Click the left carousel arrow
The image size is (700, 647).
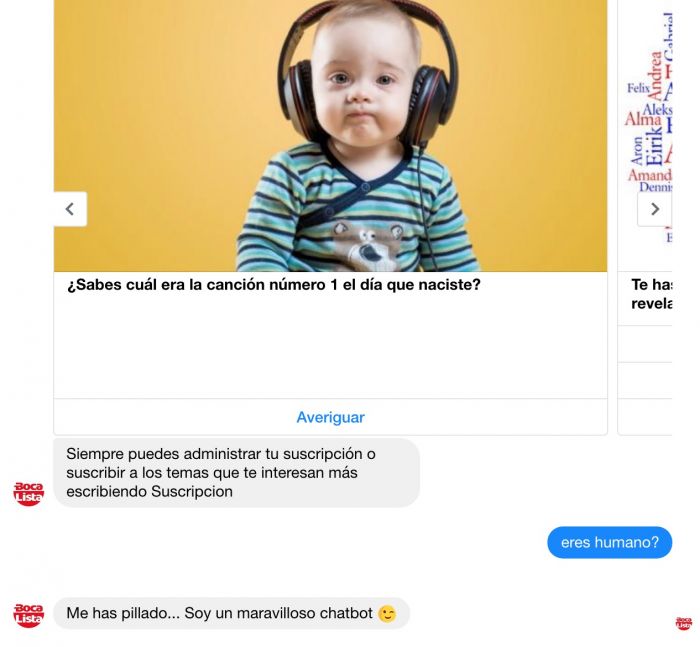point(71,209)
